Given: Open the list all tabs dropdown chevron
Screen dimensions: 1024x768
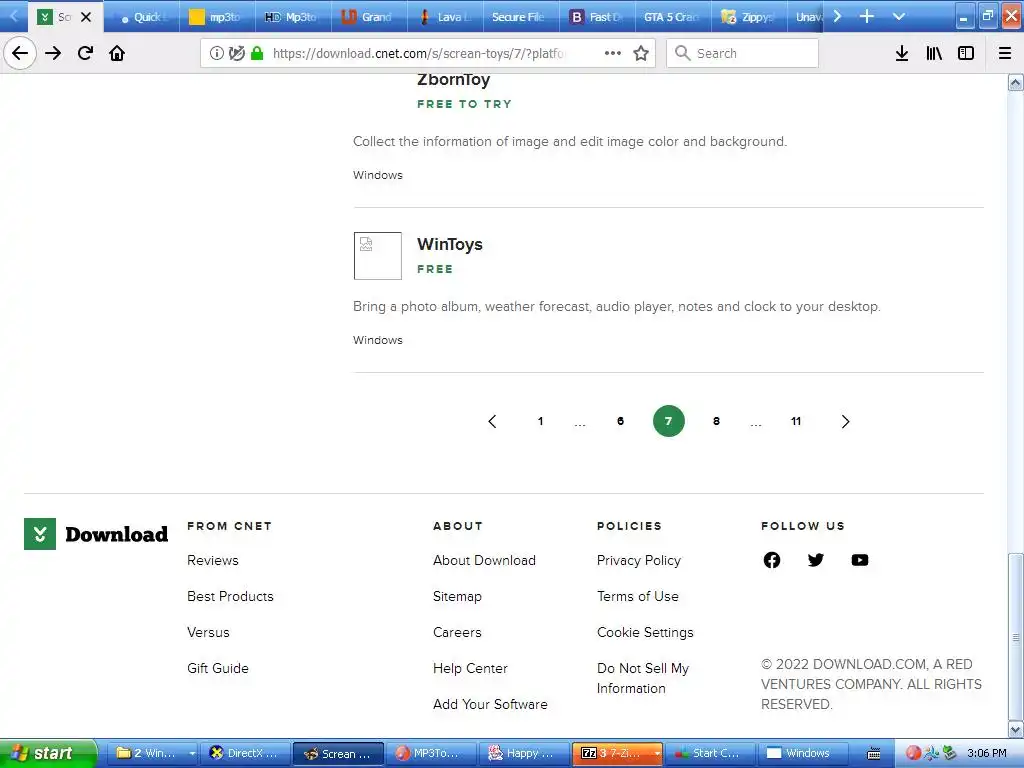Looking at the screenshot, I should (899, 16).
